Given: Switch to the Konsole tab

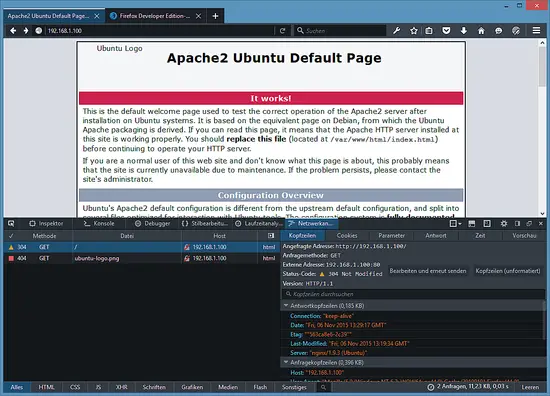Looking at the screenshot, I should (99, 223).
